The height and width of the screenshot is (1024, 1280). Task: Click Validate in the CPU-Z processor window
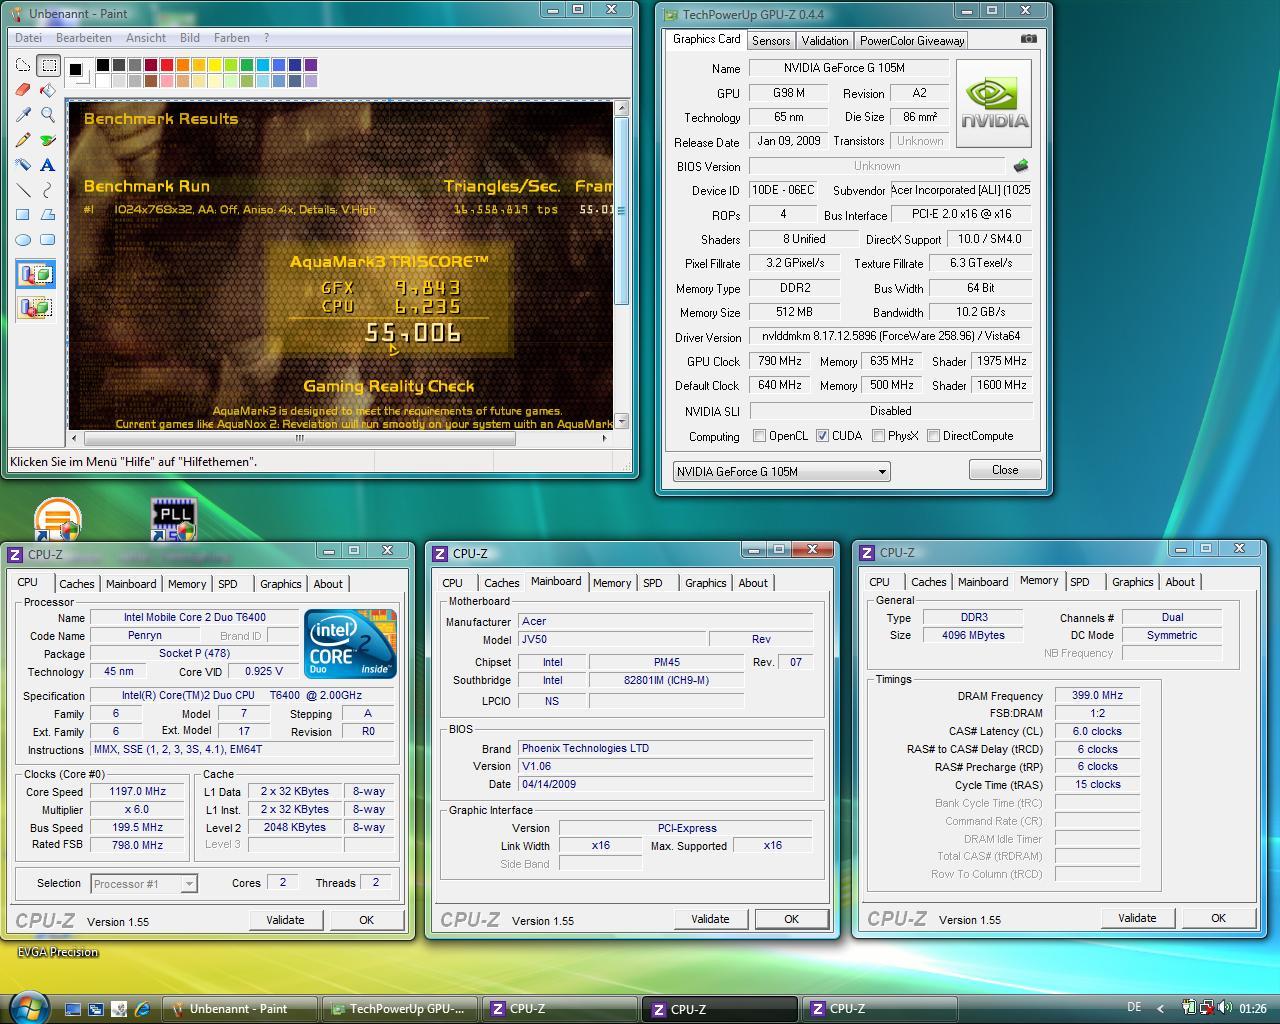[x=285, y=920]
